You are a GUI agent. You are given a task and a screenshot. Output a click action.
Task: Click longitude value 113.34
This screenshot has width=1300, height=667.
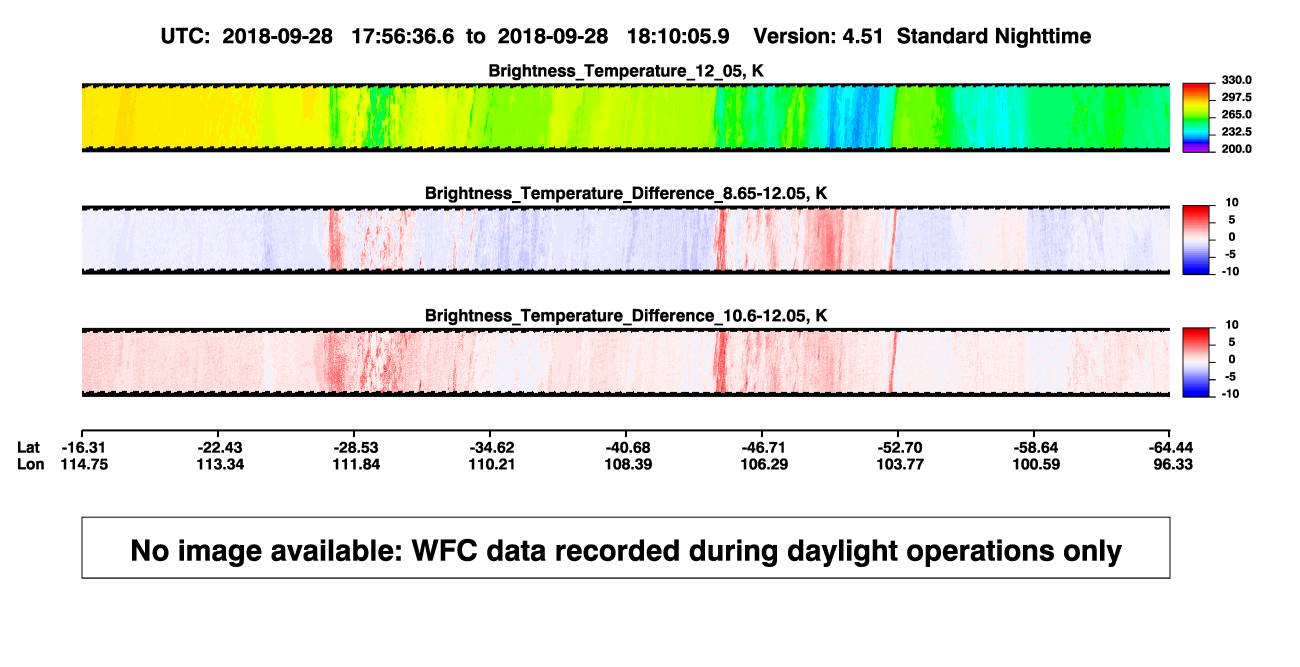[222, 464]
